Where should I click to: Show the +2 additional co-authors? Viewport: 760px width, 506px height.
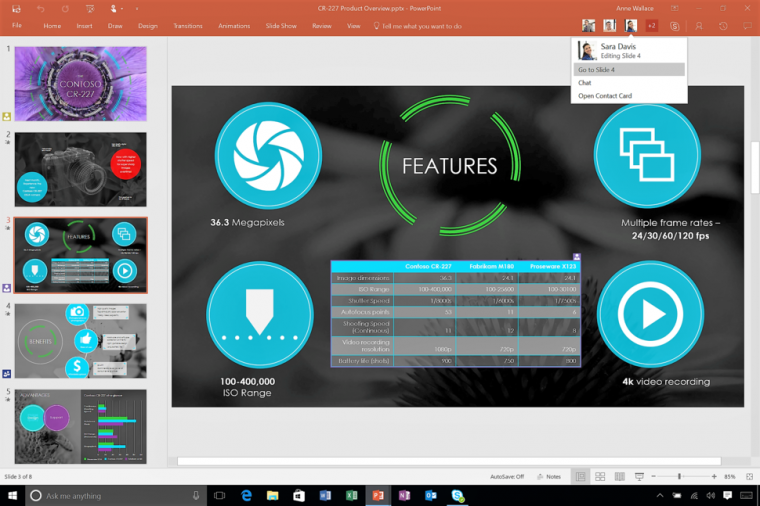click(652, 26)
